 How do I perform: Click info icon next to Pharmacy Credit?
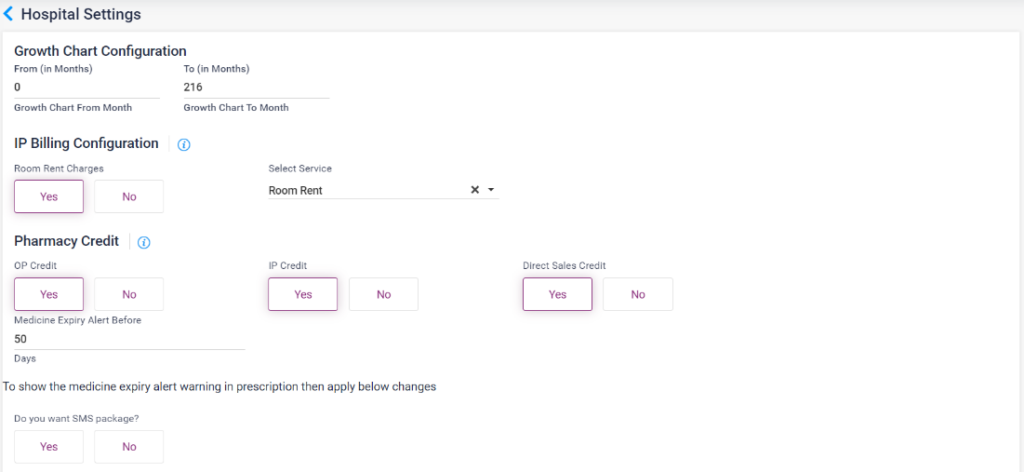[143, 242]
